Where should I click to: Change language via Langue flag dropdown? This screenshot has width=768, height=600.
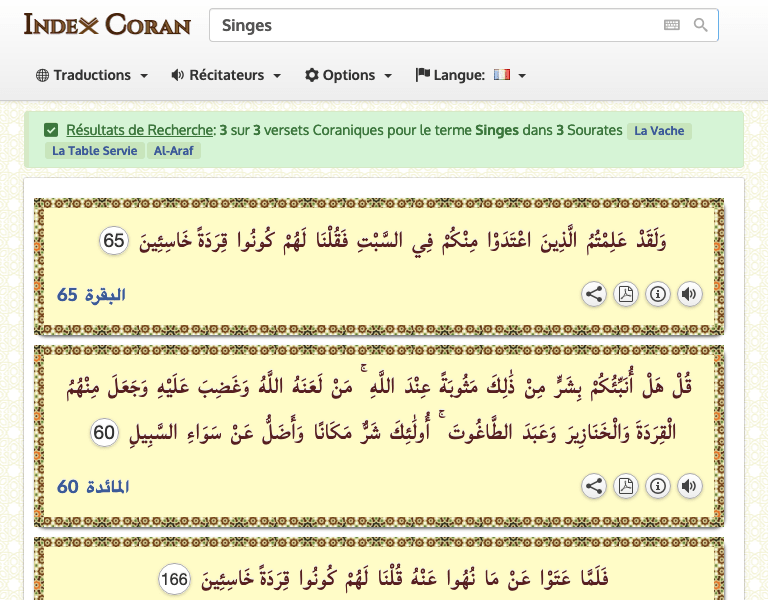point(471,75)
